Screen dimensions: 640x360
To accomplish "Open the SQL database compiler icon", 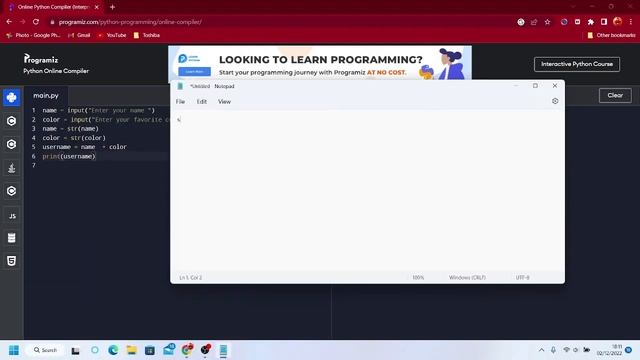I will (x=11, y=238).
